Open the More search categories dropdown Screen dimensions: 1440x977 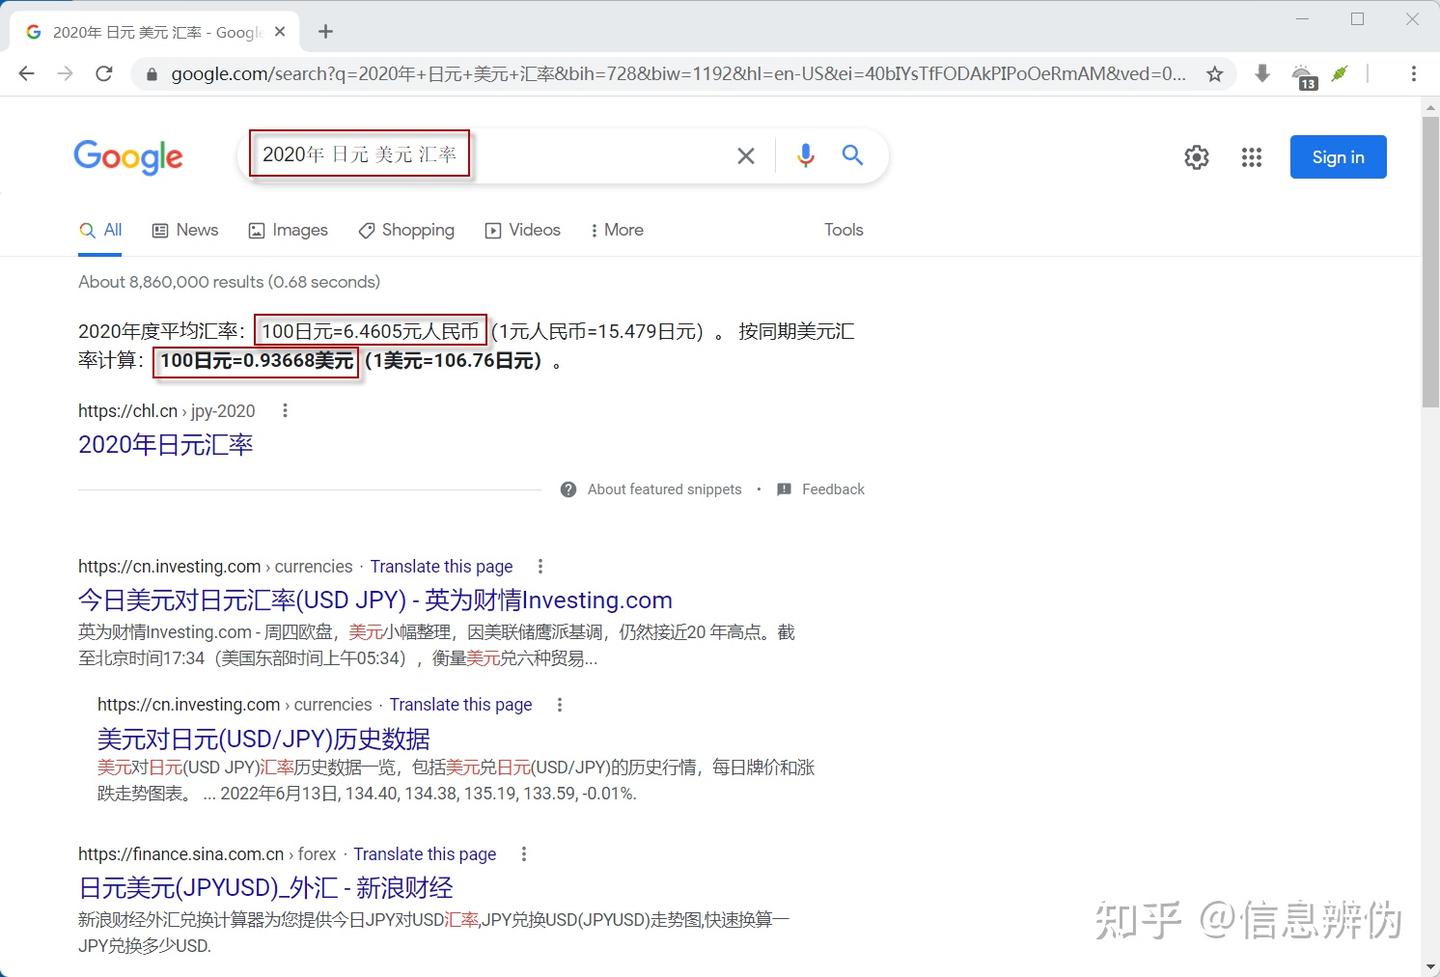tap(616, 230)
